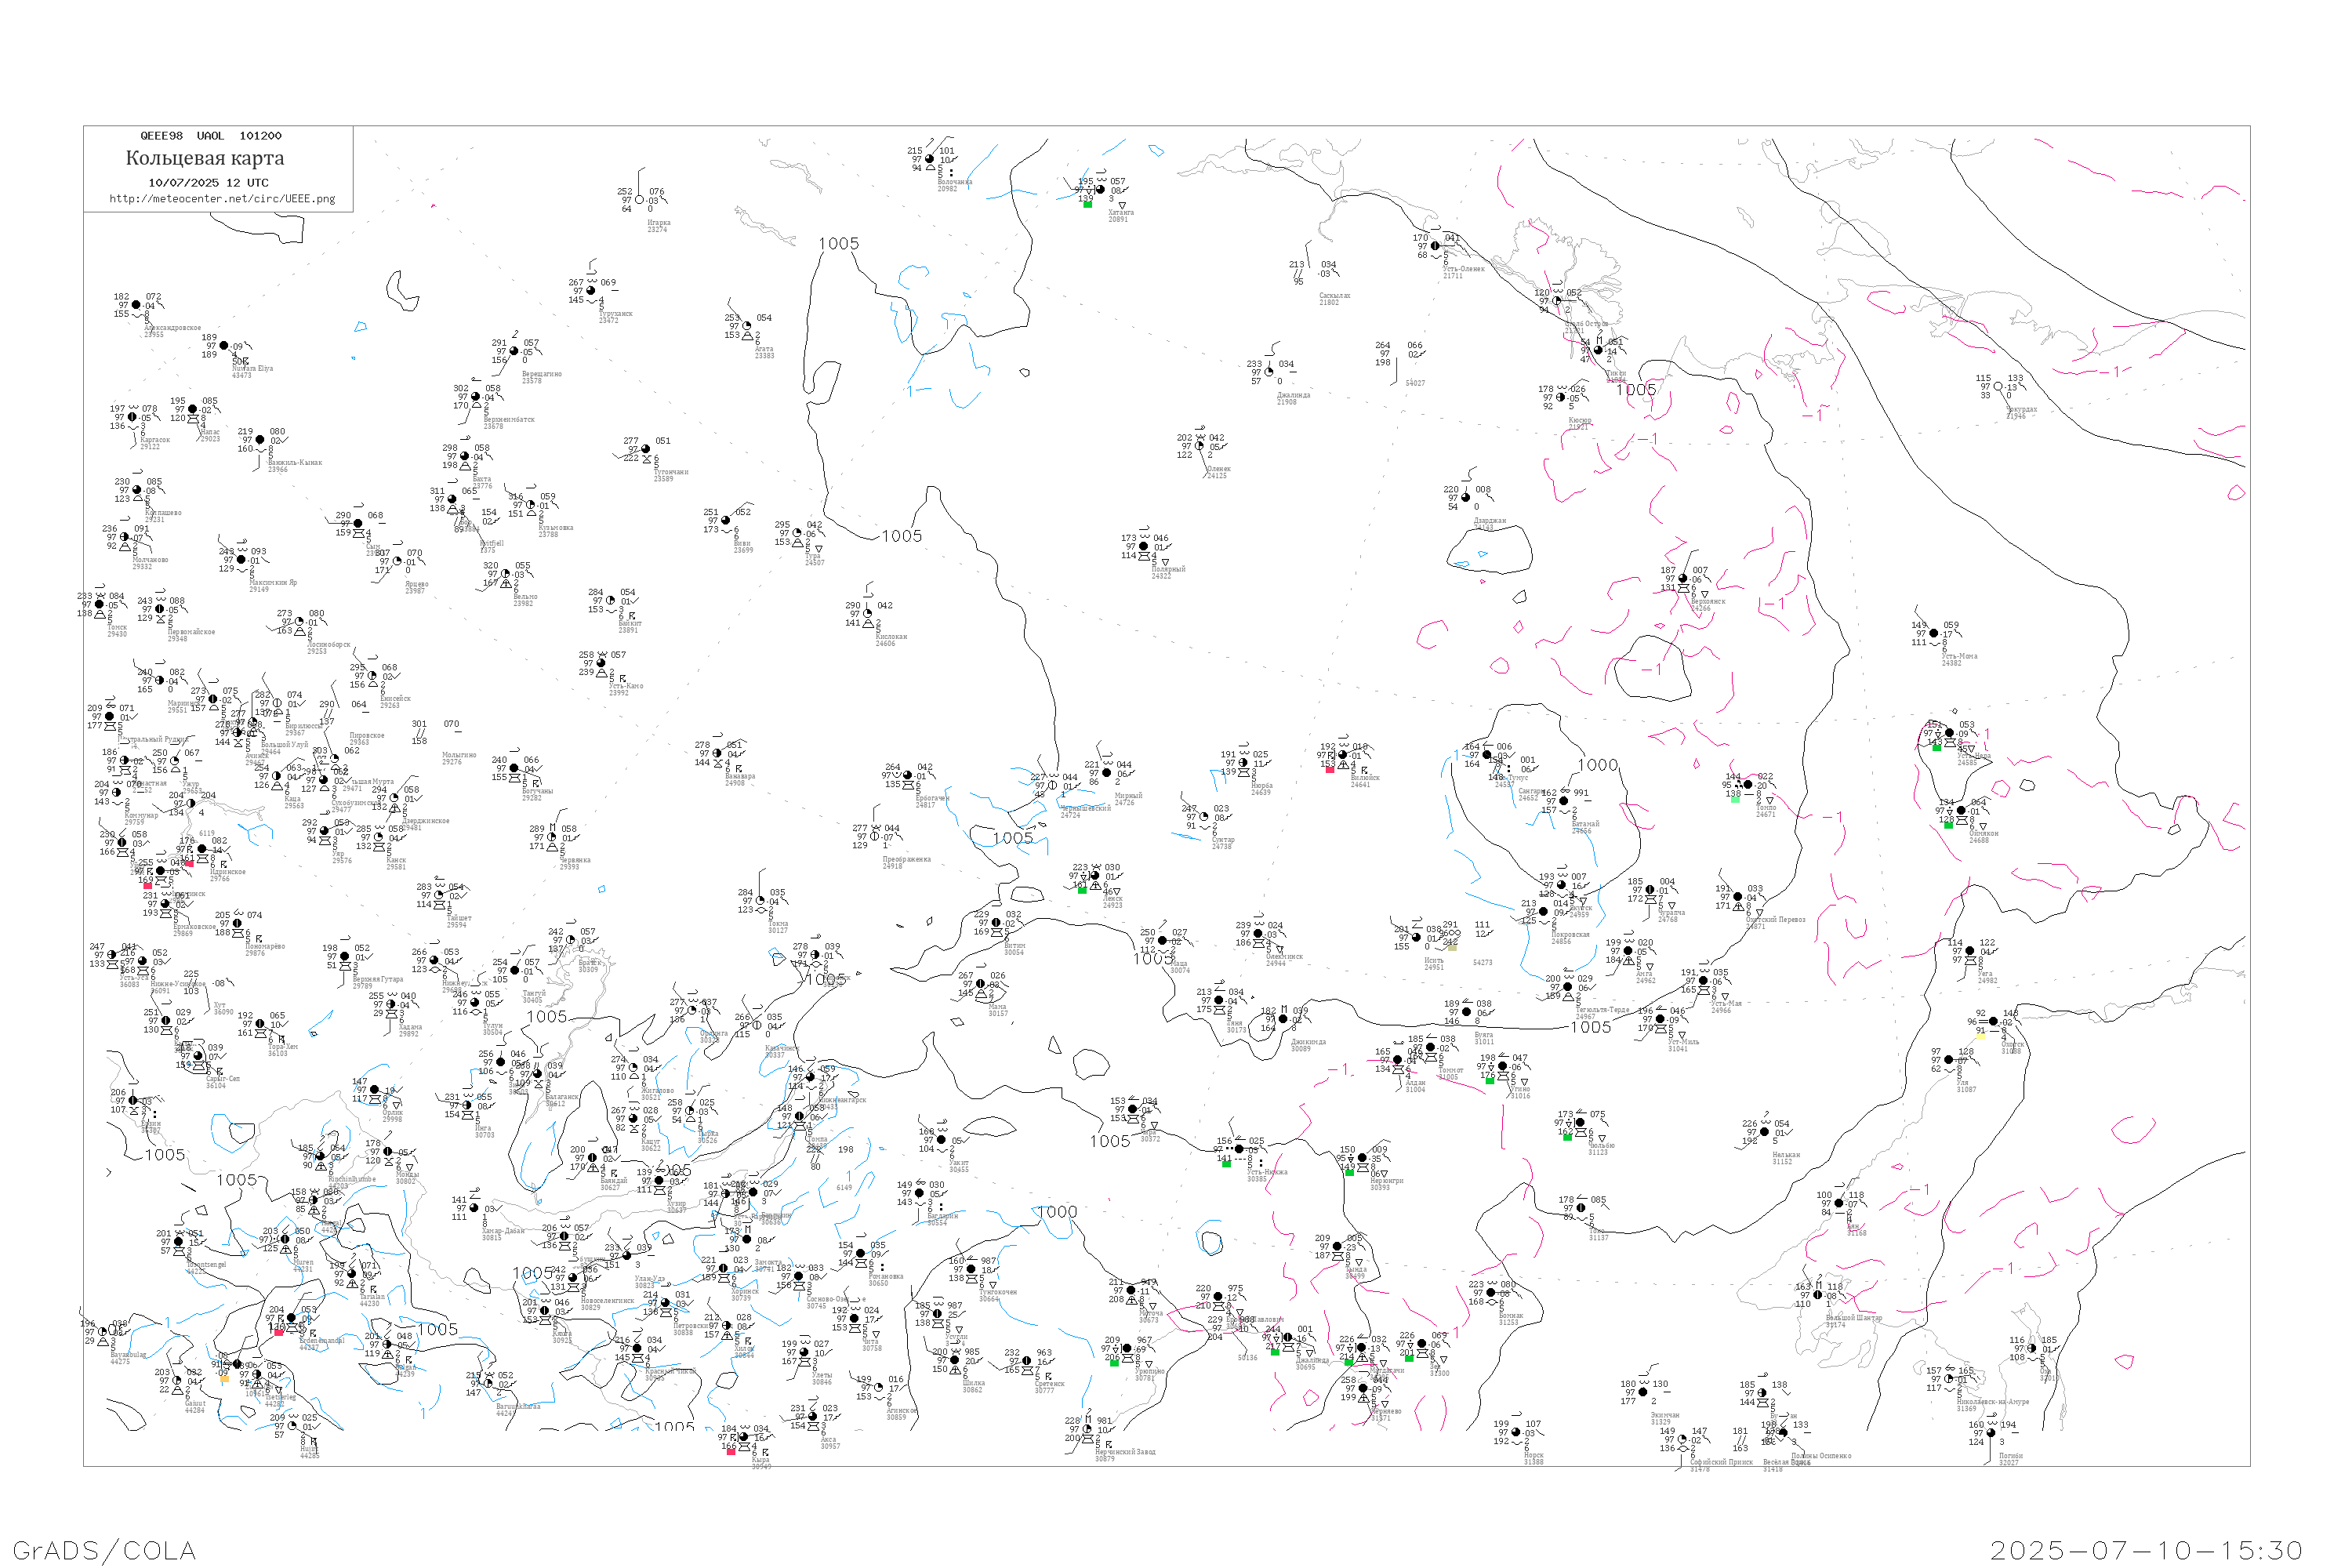Image resolution: width=2352 pixels, height=1568 pixels.
Task: Click the 2025-07-10-15:30 timestamp at bottom right
Action: click(2146, 1550)
